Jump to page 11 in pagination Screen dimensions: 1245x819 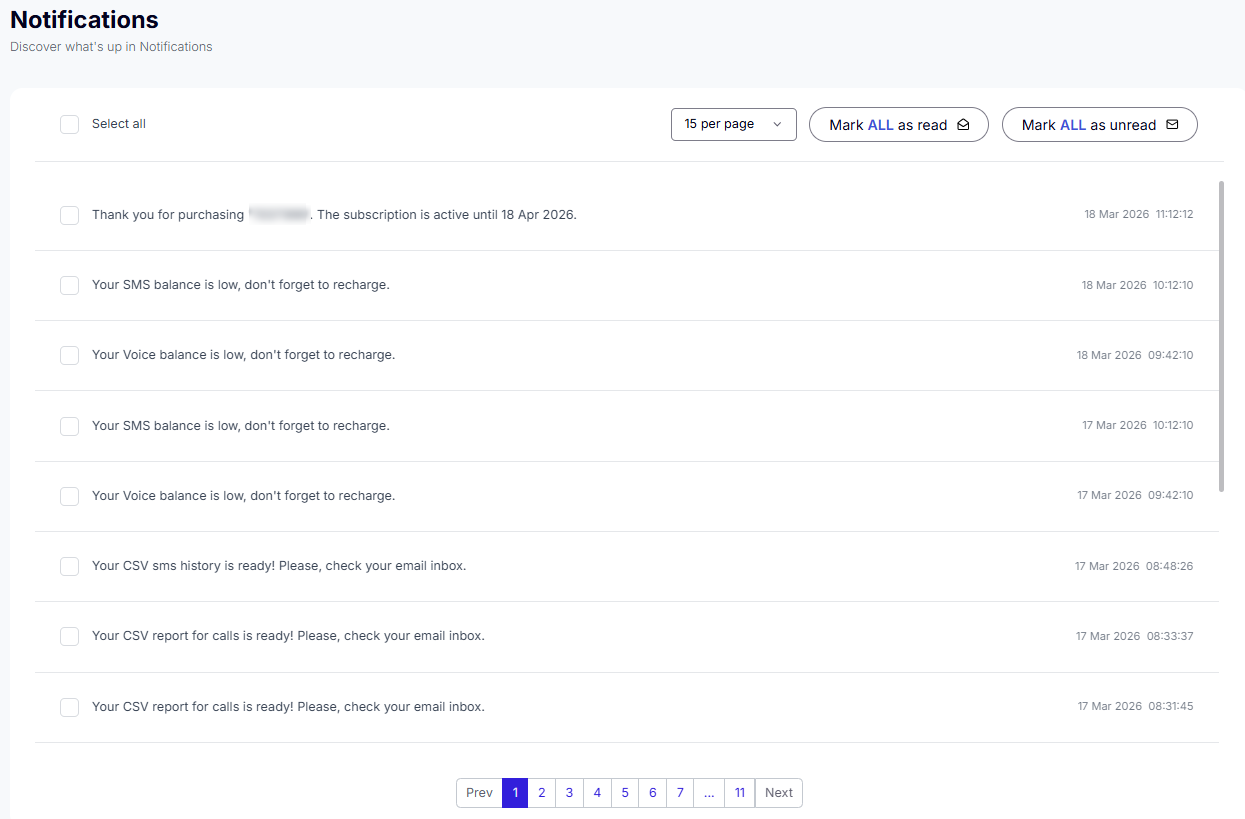pos(739,793)
